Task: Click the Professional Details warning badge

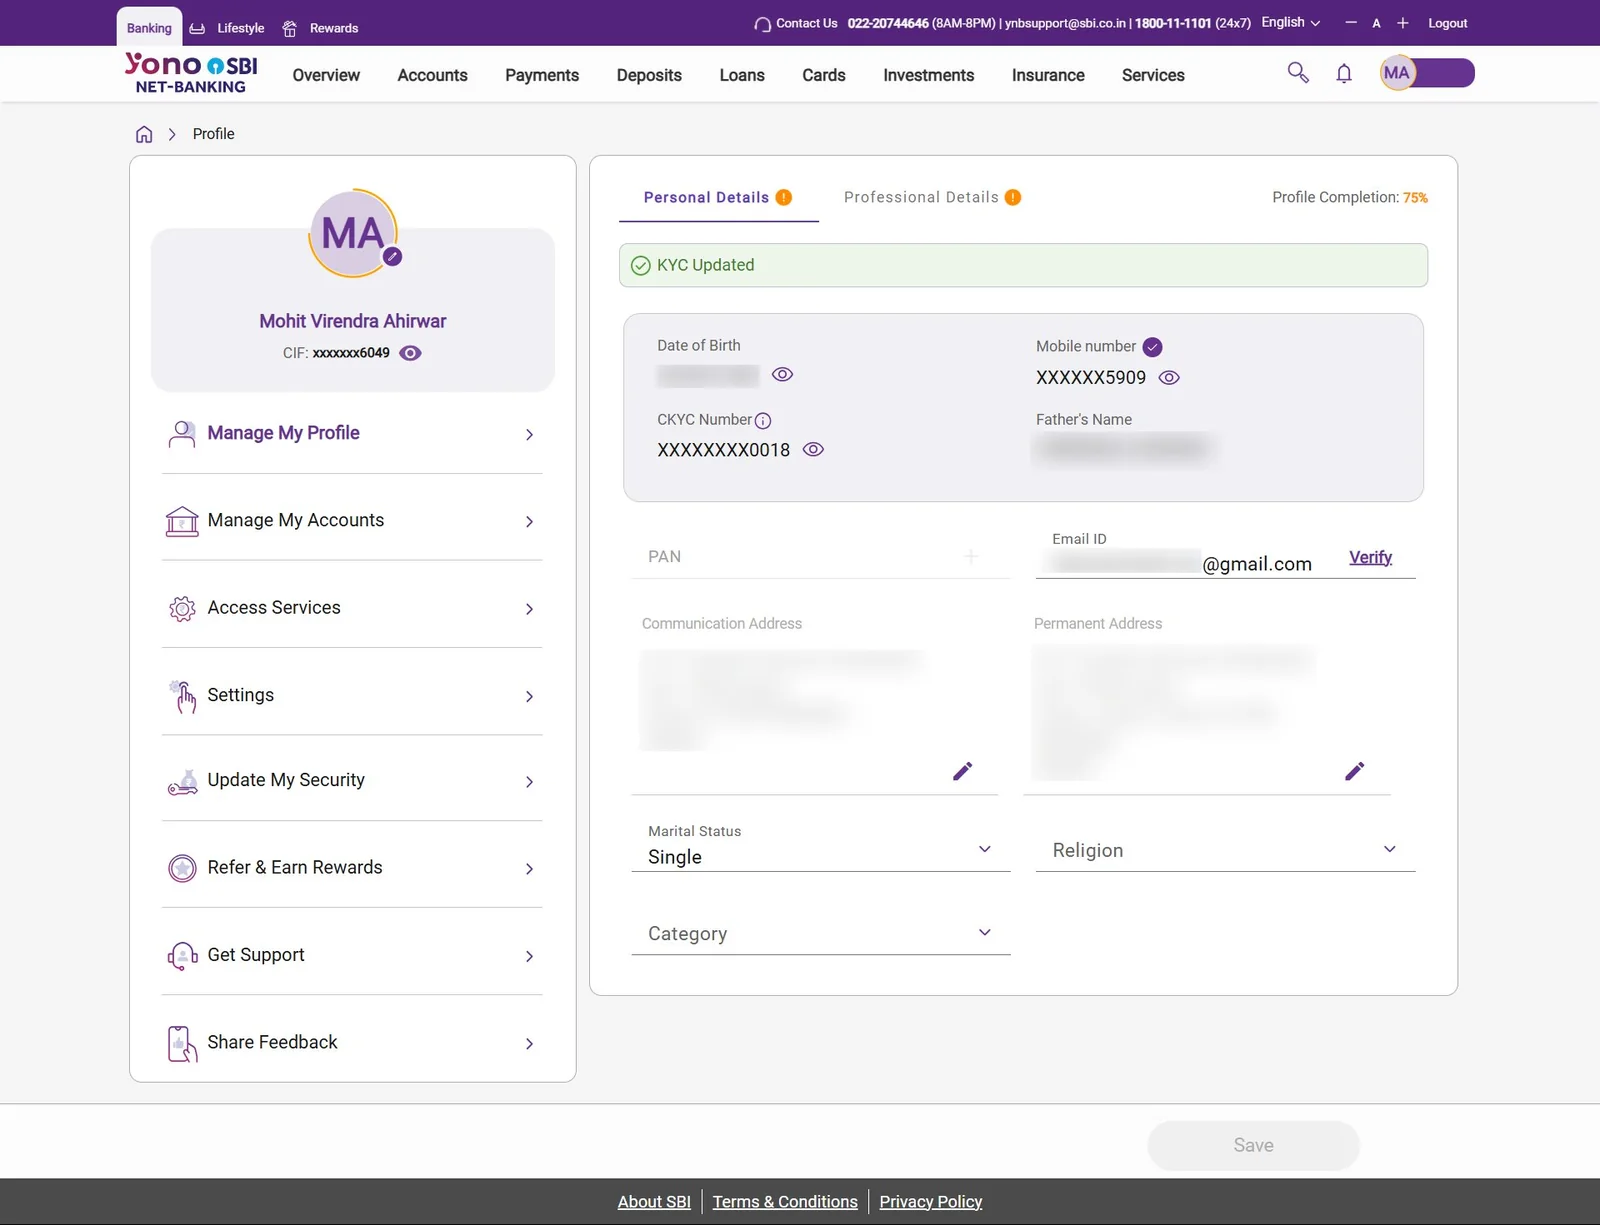Action: (x=1013, y=197)
